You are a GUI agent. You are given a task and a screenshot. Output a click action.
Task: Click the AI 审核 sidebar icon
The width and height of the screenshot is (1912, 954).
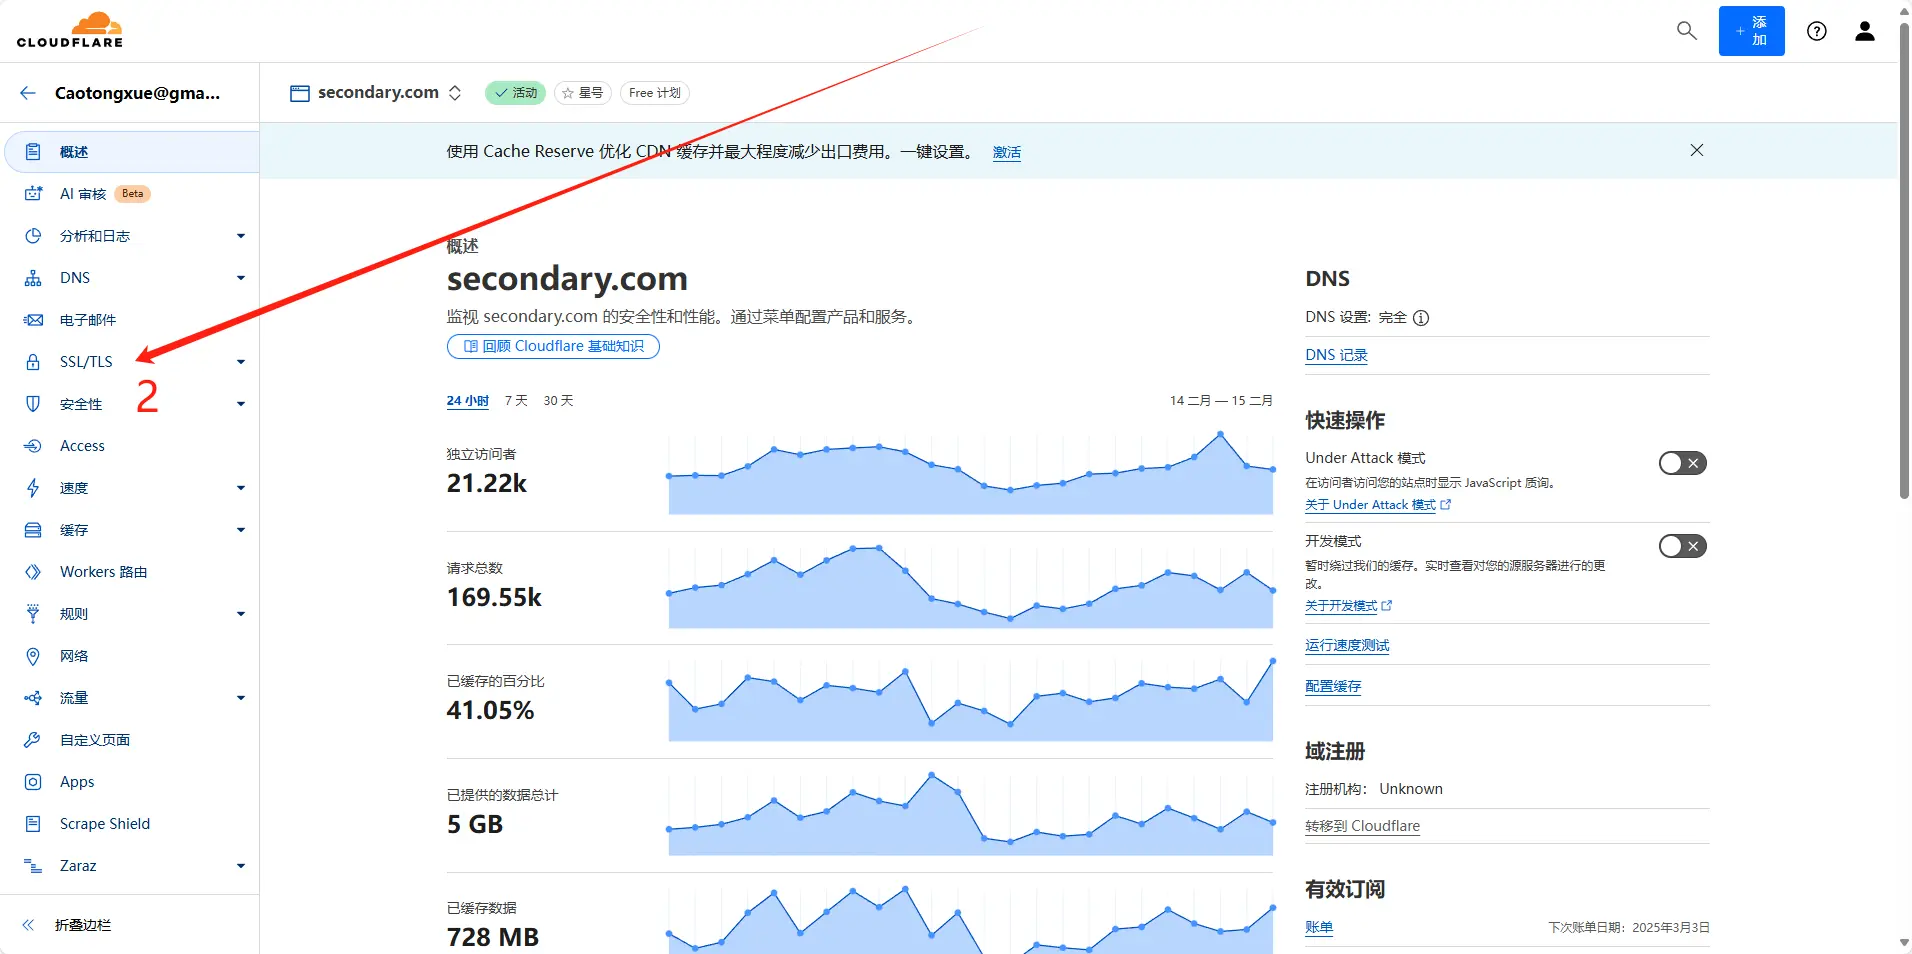33,194
